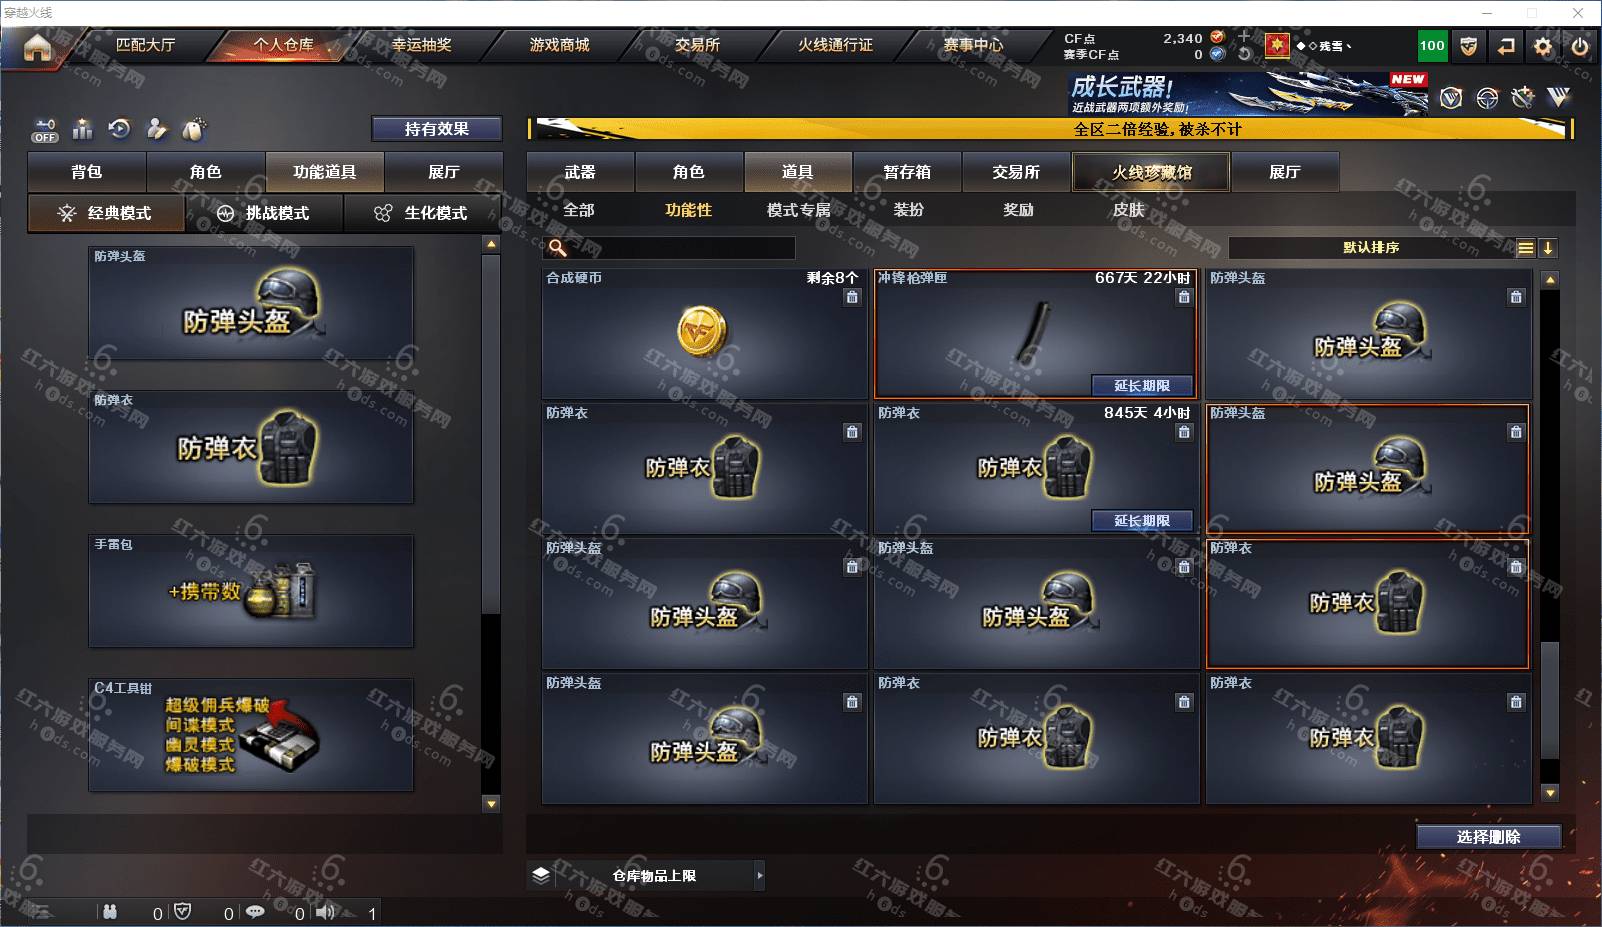Click the 选择删除 button

(x=1488, y=837)
